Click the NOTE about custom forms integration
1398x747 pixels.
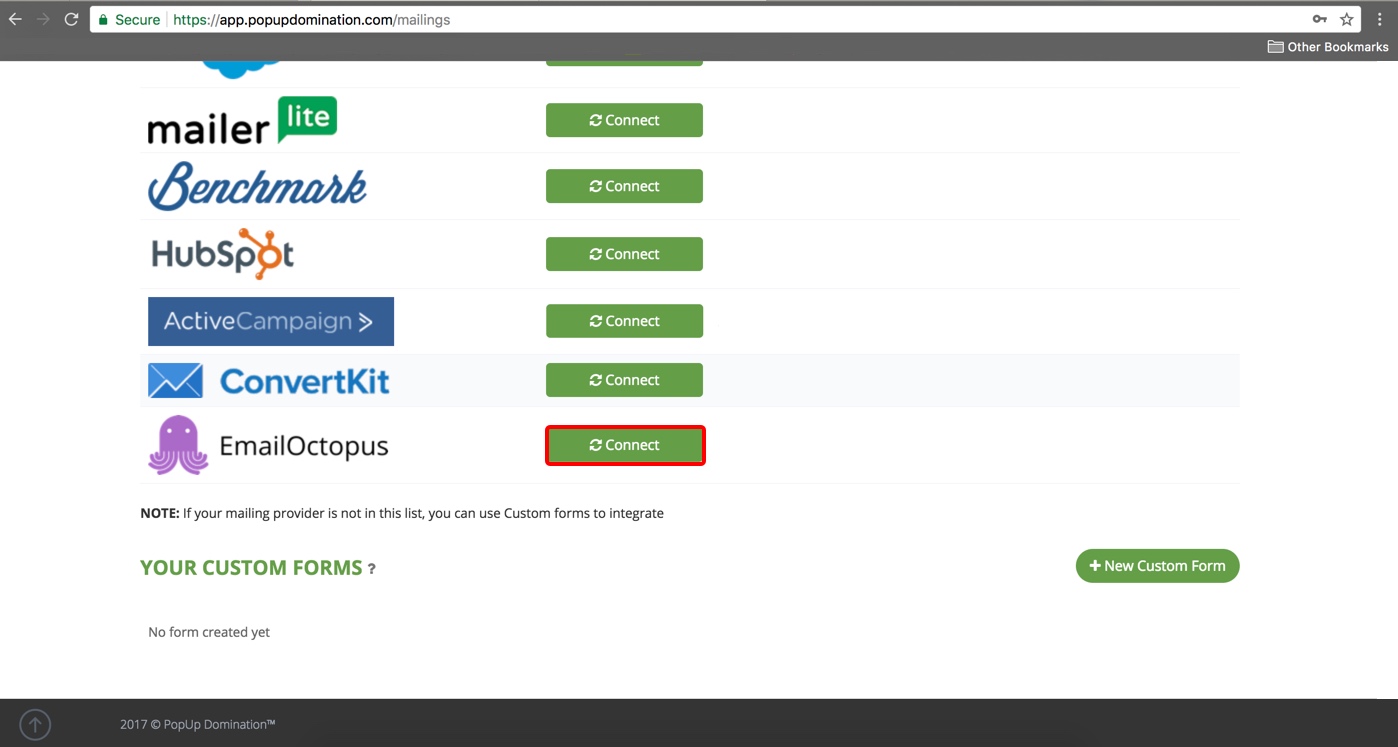402,513
